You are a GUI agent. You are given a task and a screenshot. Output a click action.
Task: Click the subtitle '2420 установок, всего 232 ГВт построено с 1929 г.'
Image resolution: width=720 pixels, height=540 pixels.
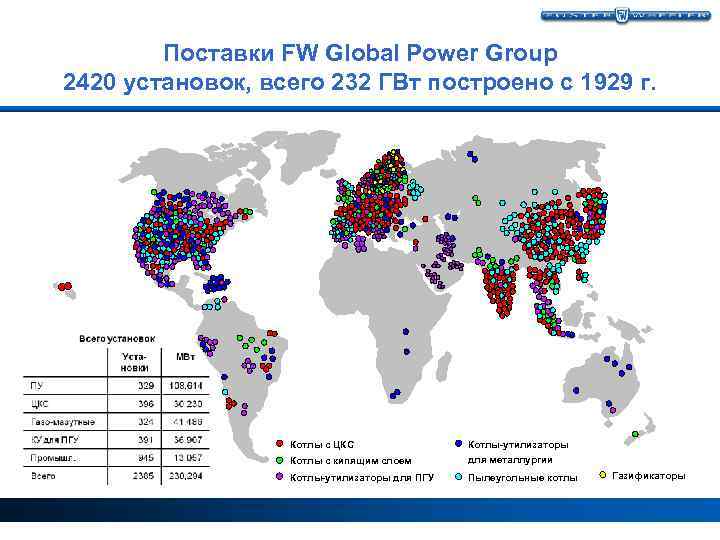click(x=360, y=83)
